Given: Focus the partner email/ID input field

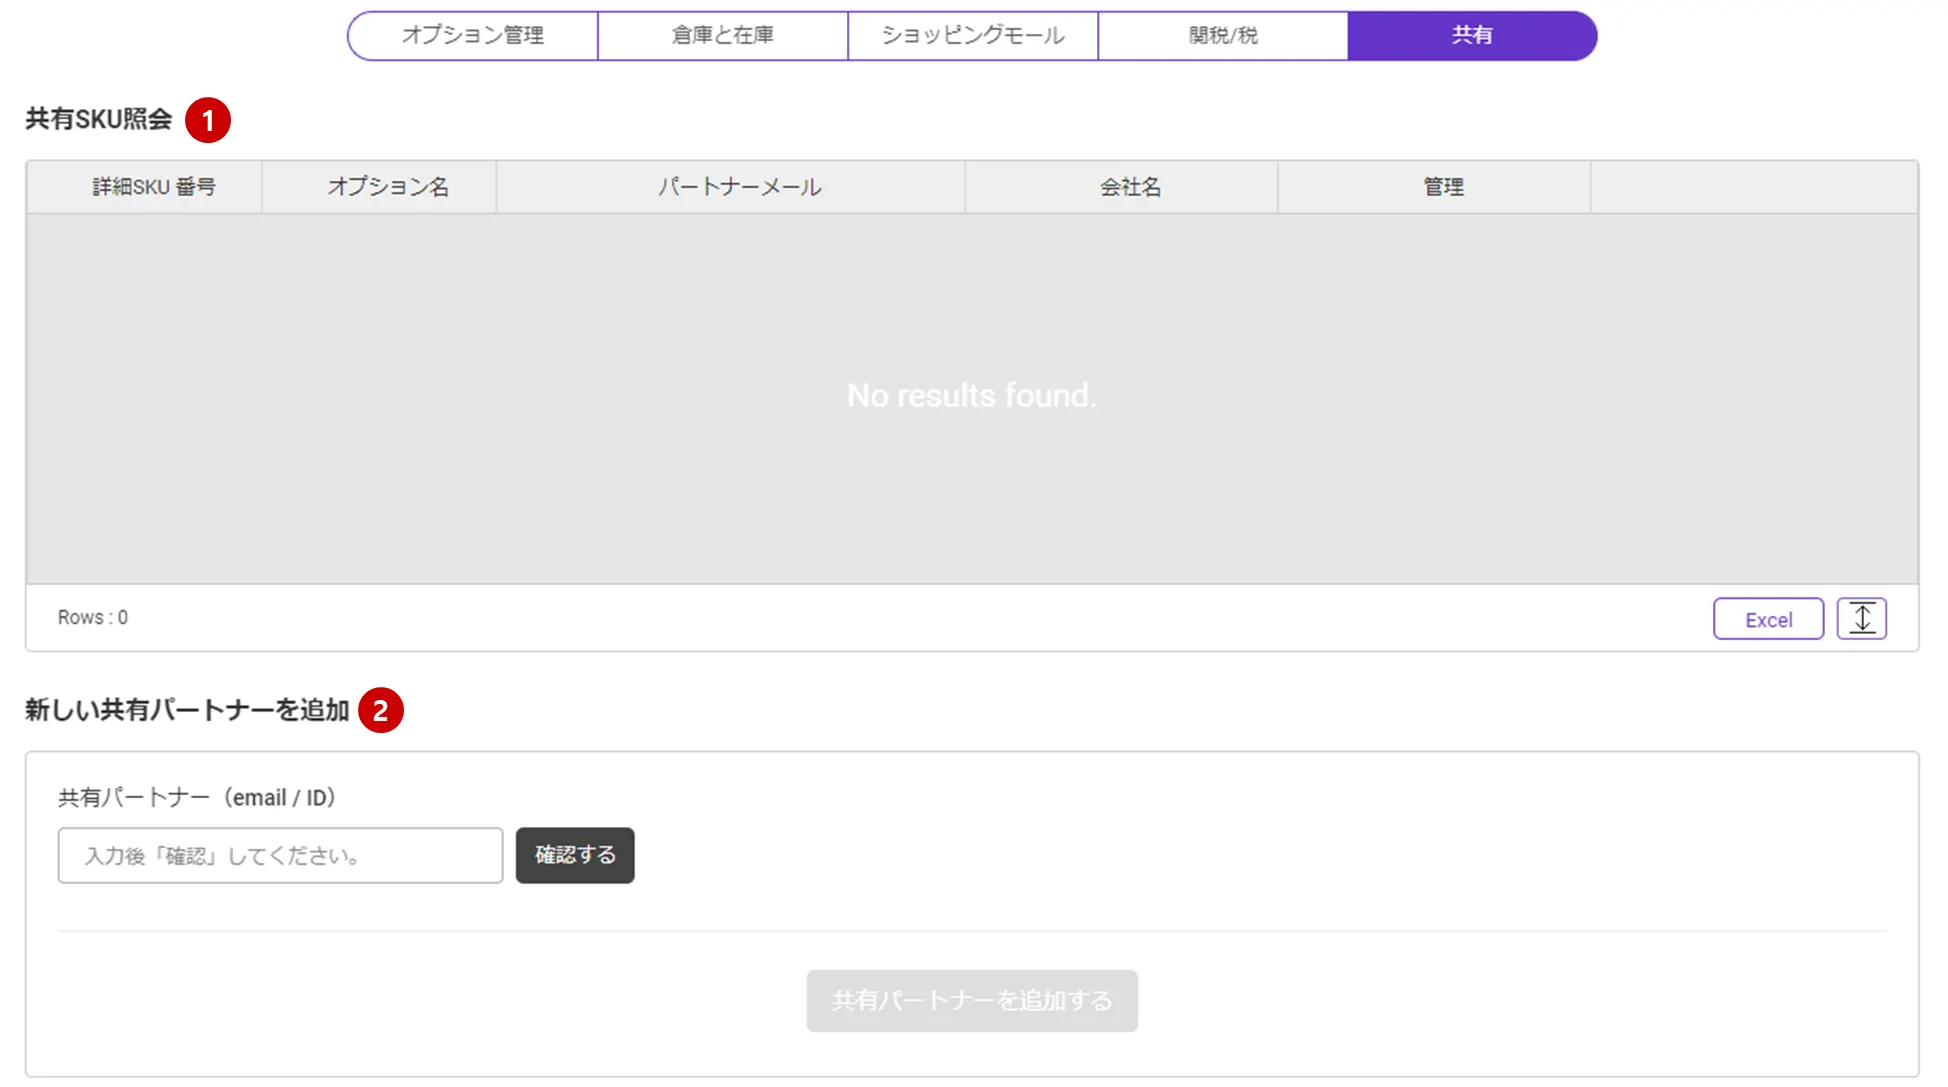Looking at the screenshot, I should (x=280, y=855).
